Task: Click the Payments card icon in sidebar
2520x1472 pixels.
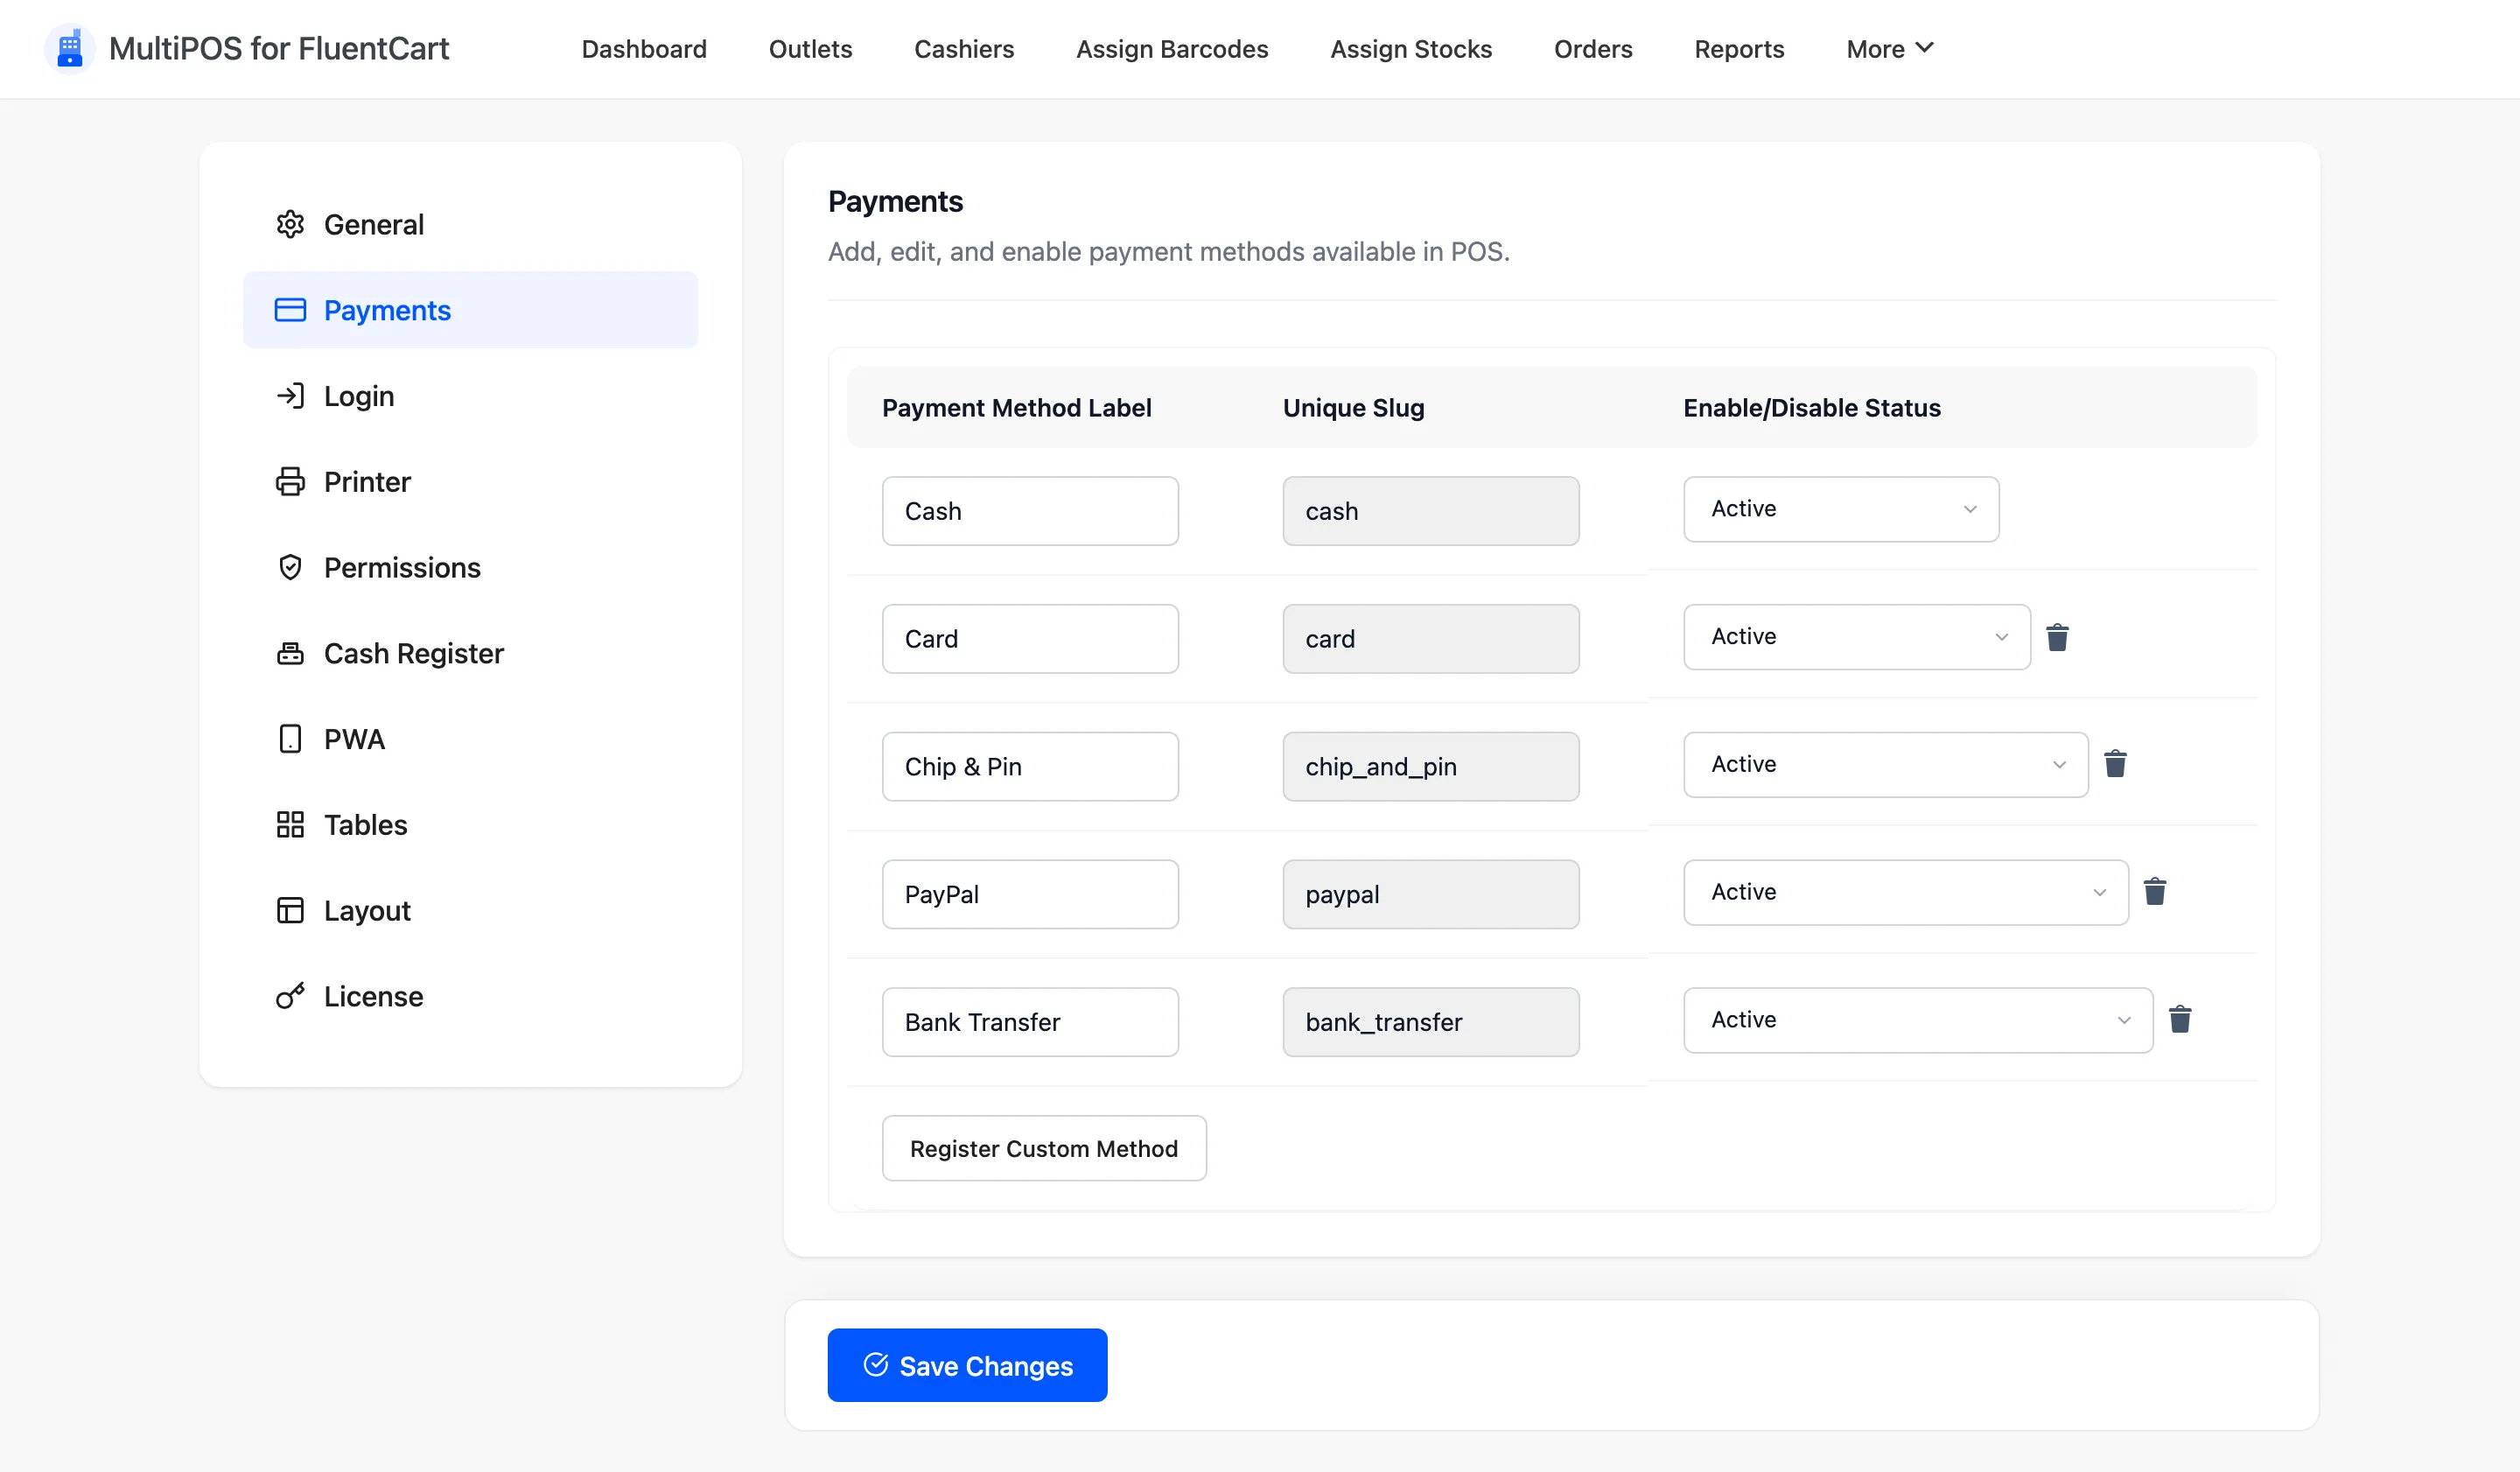Action: (290, 310)
